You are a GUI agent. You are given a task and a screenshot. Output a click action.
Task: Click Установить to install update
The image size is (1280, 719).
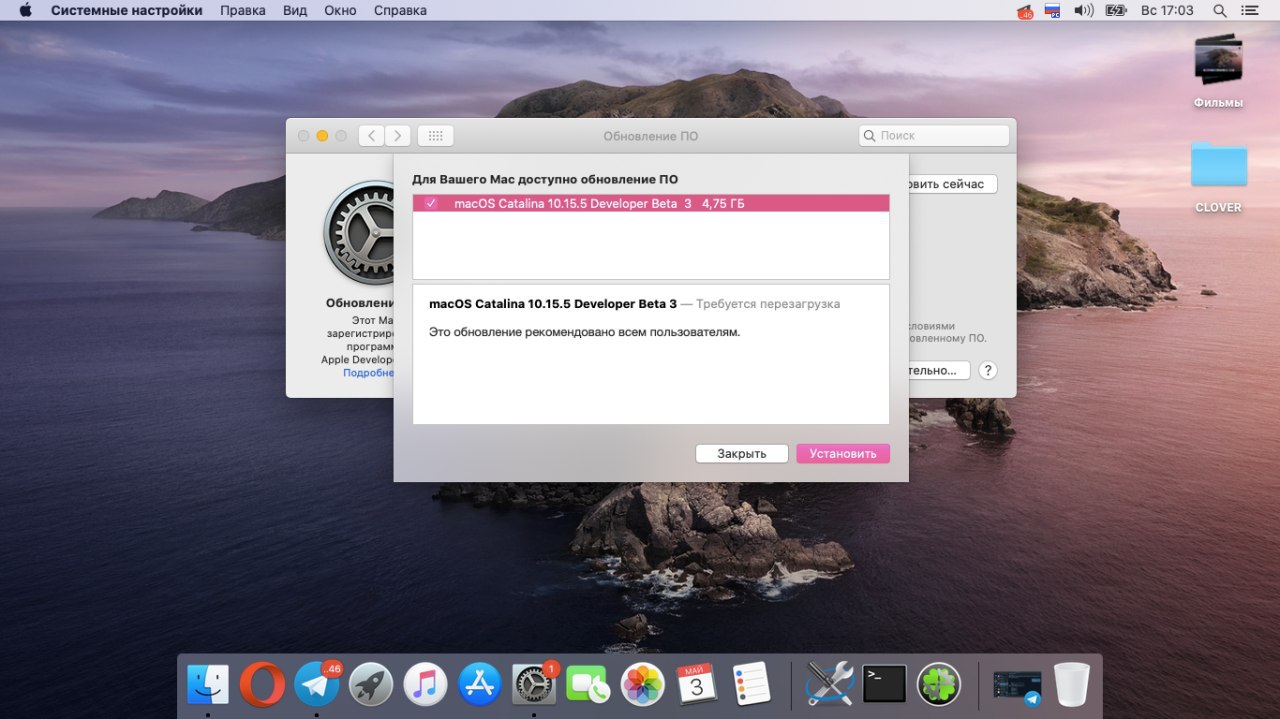(x=843, y=453)
